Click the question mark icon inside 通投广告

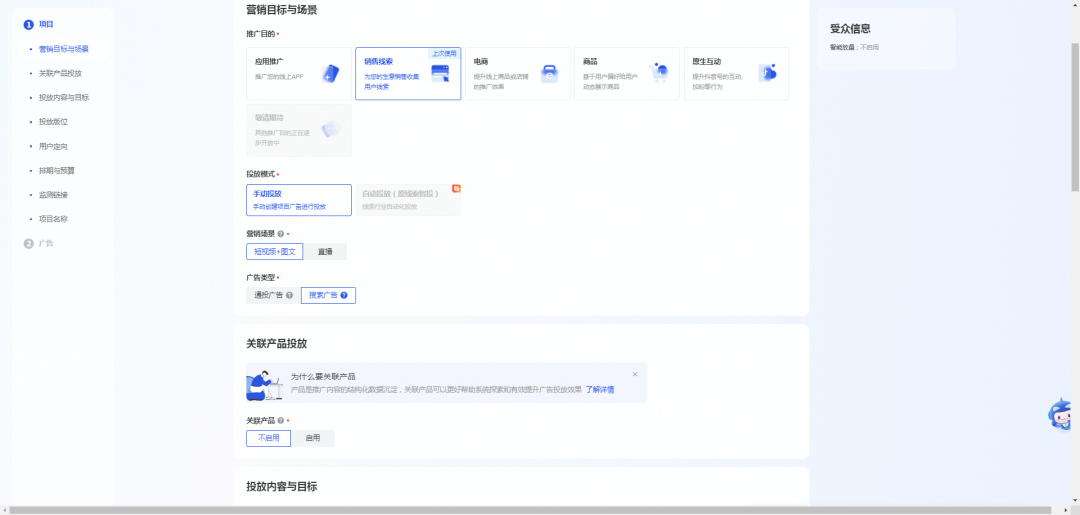tap(289, 295)
